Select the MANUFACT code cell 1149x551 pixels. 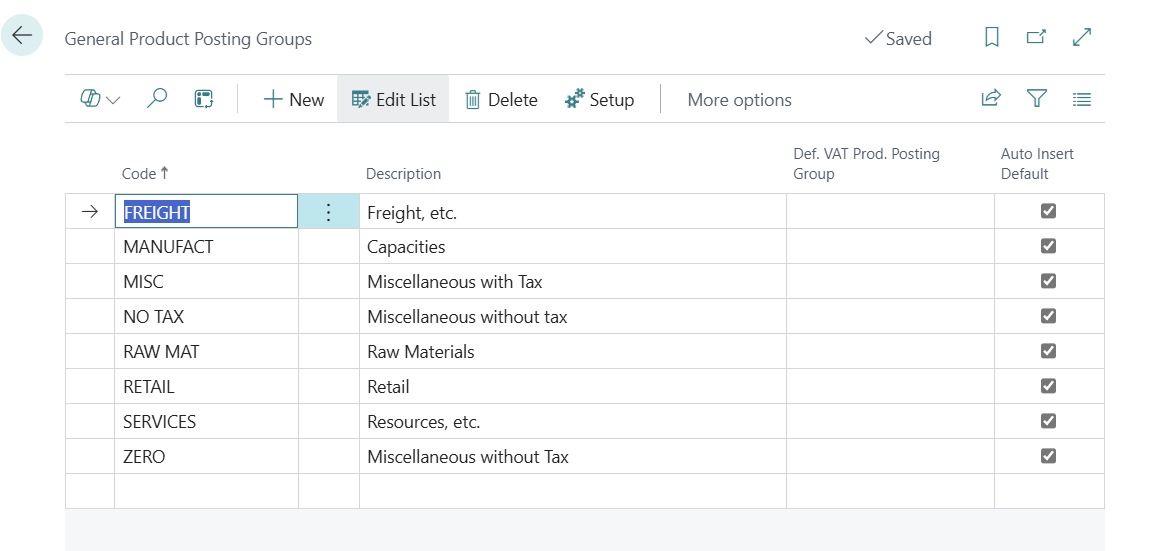[x=207, y=247]
